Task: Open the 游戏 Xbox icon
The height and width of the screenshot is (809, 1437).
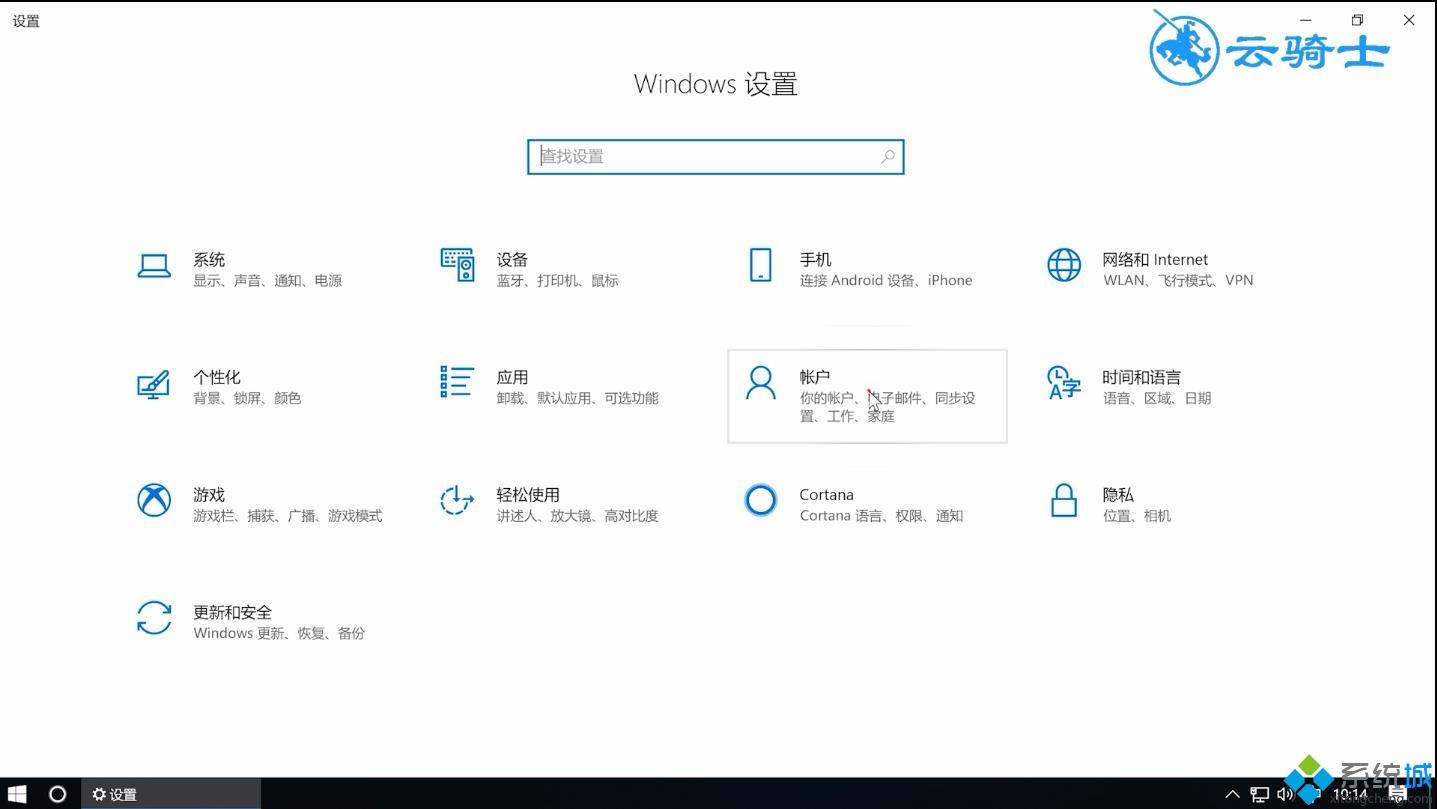Action: tap(154, 500)
